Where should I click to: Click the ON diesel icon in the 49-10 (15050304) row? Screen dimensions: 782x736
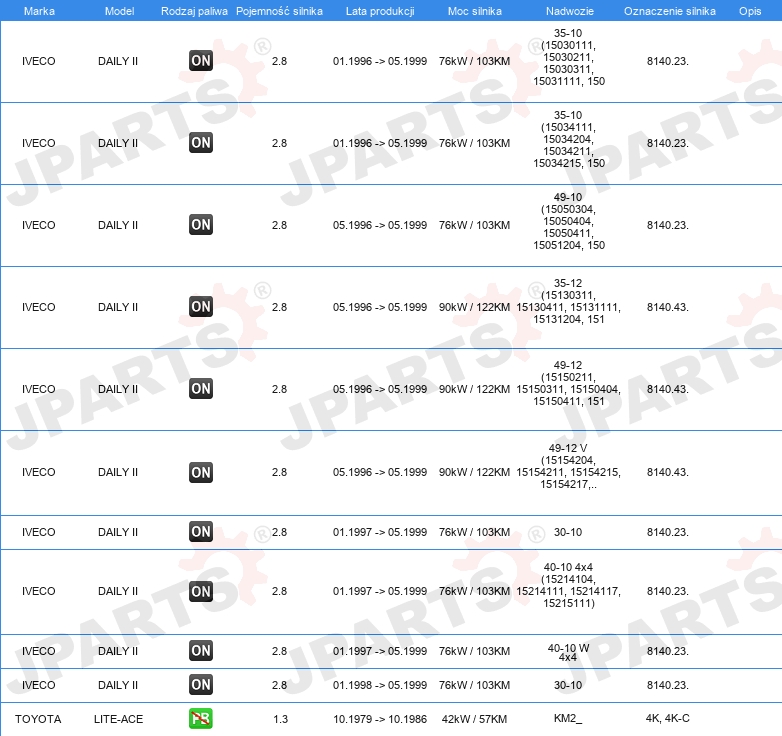click(201, 225)
